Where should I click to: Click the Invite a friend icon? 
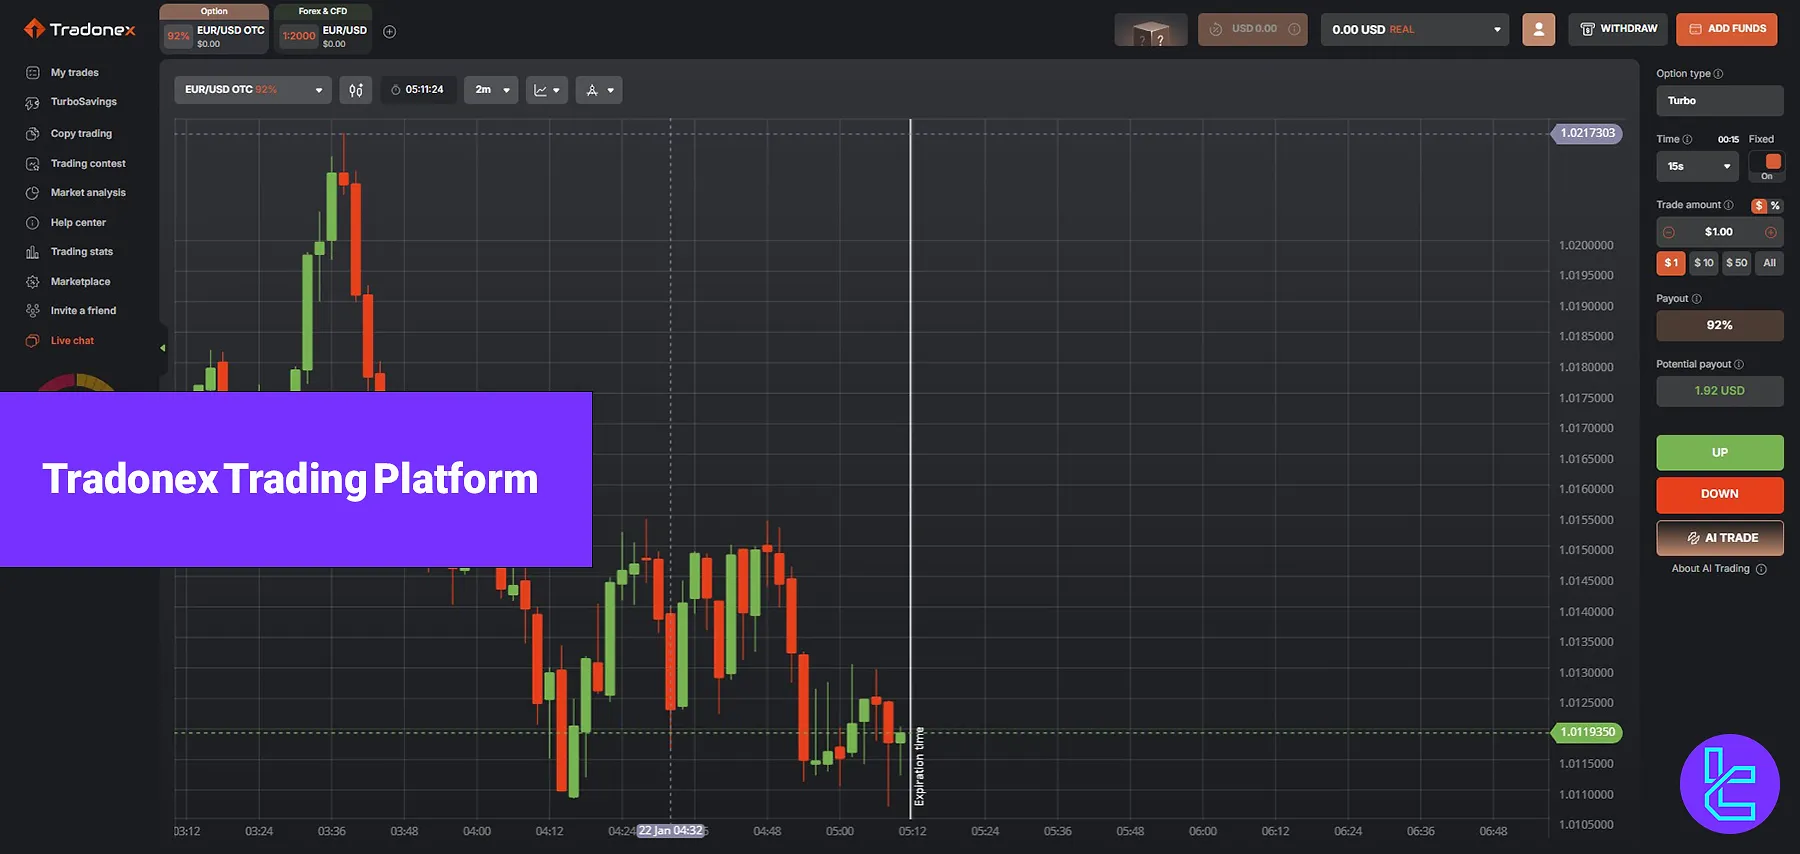pos(33,311)
